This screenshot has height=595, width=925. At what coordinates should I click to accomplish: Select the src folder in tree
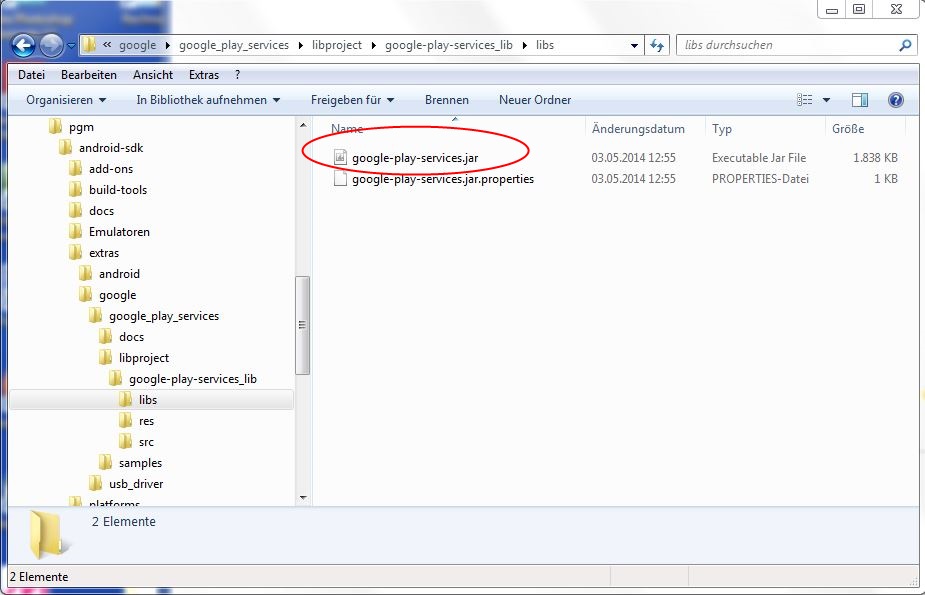146,442
